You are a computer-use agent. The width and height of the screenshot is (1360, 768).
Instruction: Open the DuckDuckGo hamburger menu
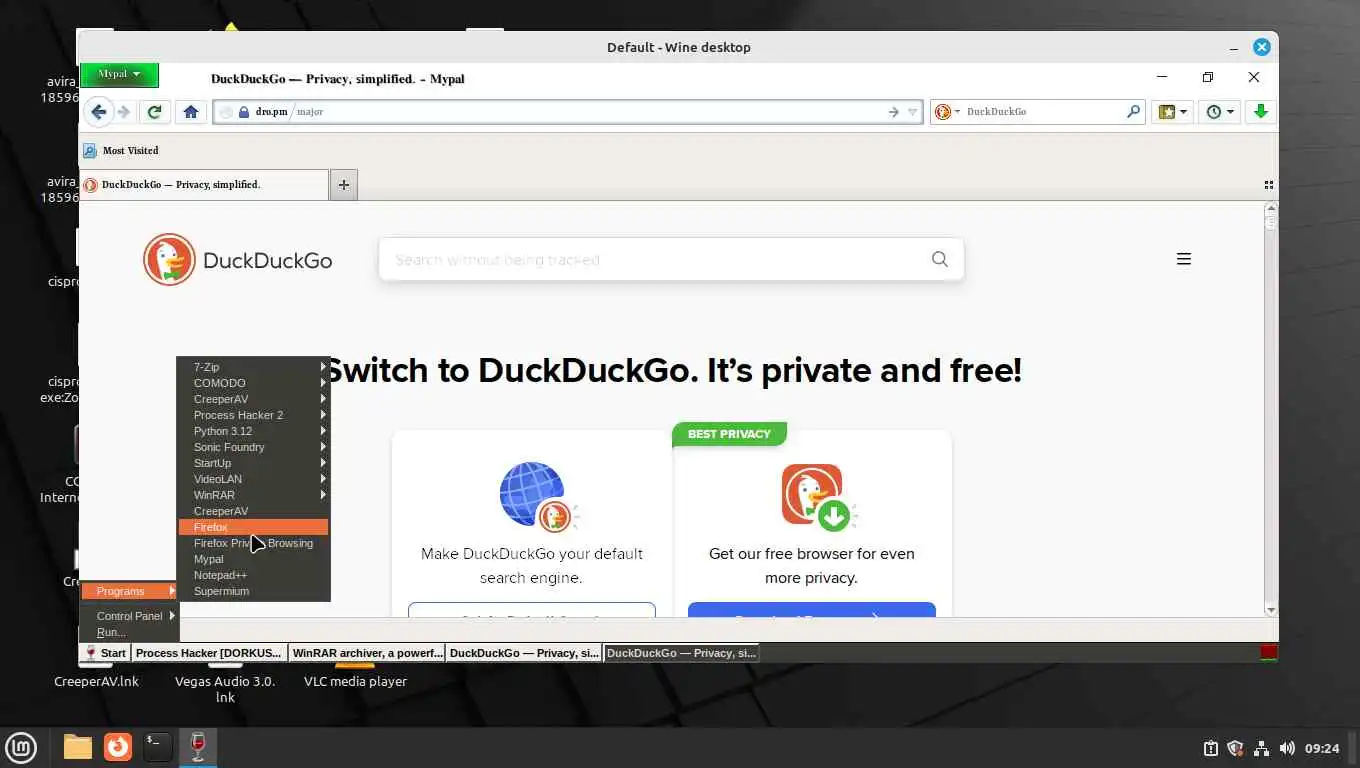tap(1184, 259)
